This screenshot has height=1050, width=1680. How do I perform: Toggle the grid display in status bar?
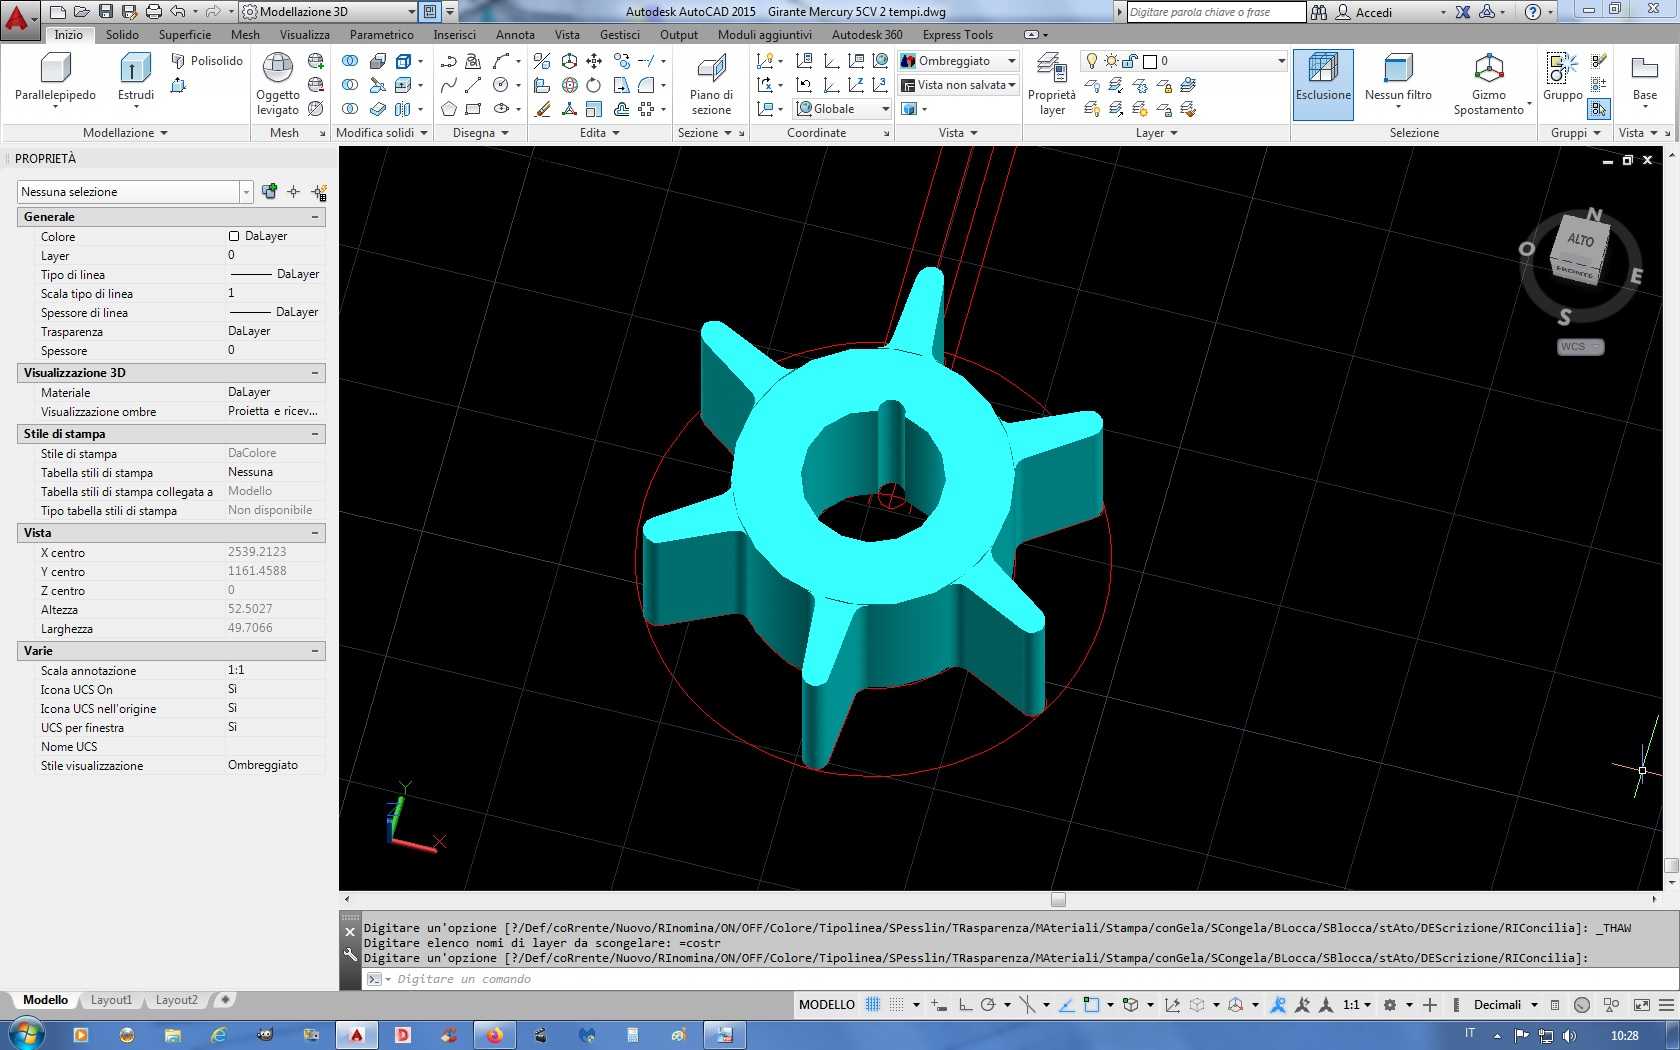(x=873, y=1005)
